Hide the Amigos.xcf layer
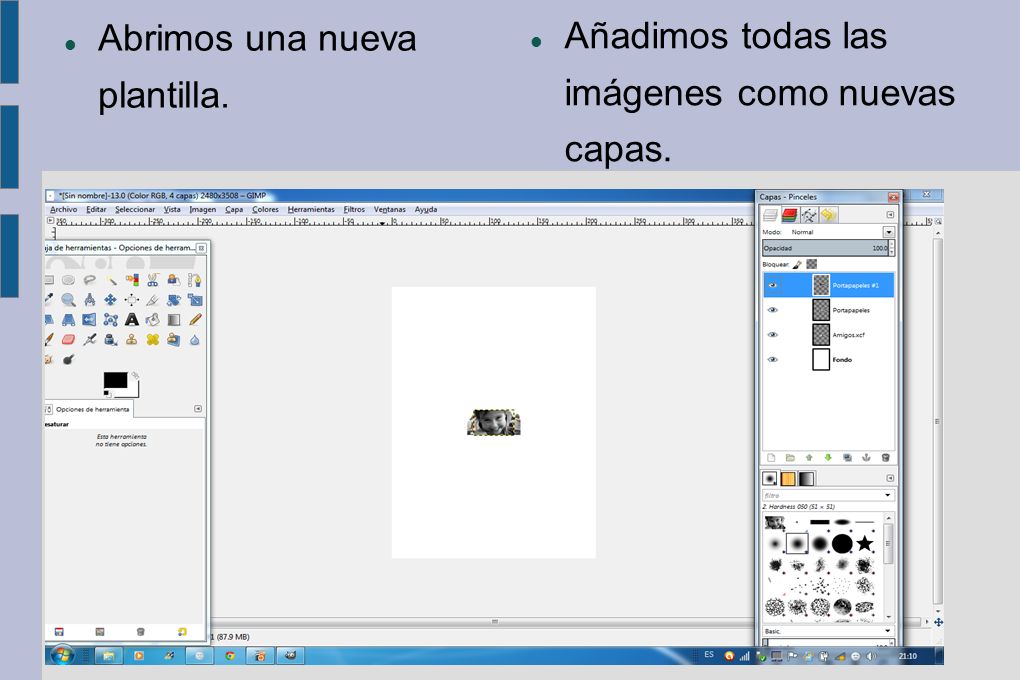This screenshot has width=1020, height=680. pyautogui.click(x=773, y=334)
